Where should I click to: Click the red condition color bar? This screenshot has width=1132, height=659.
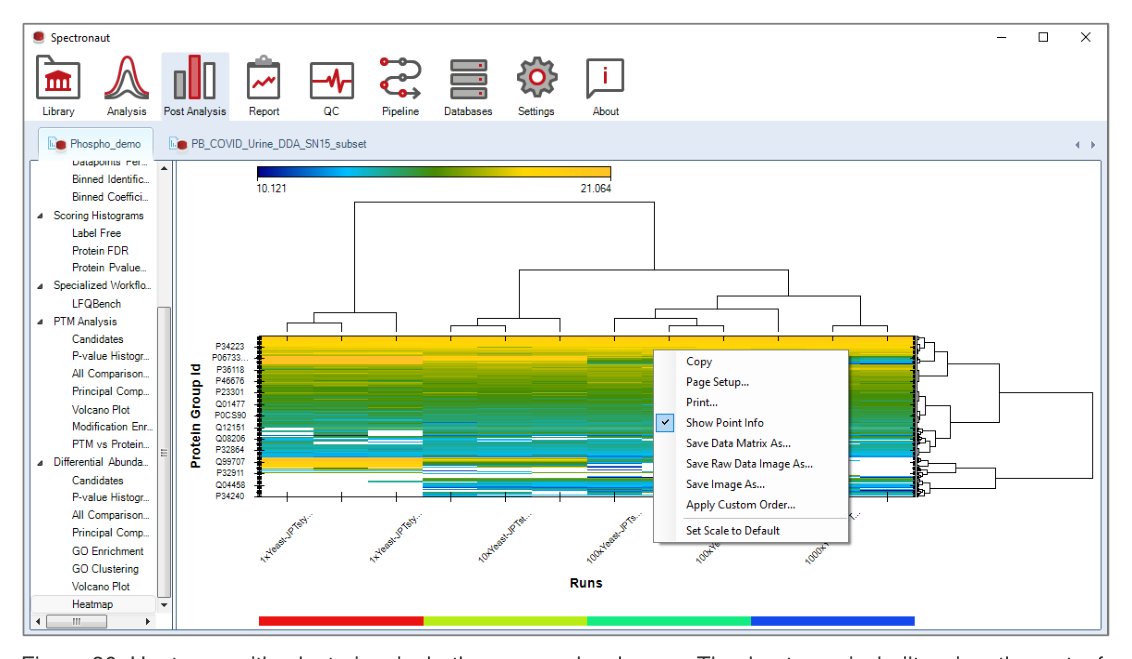click(x=341, y=621)
